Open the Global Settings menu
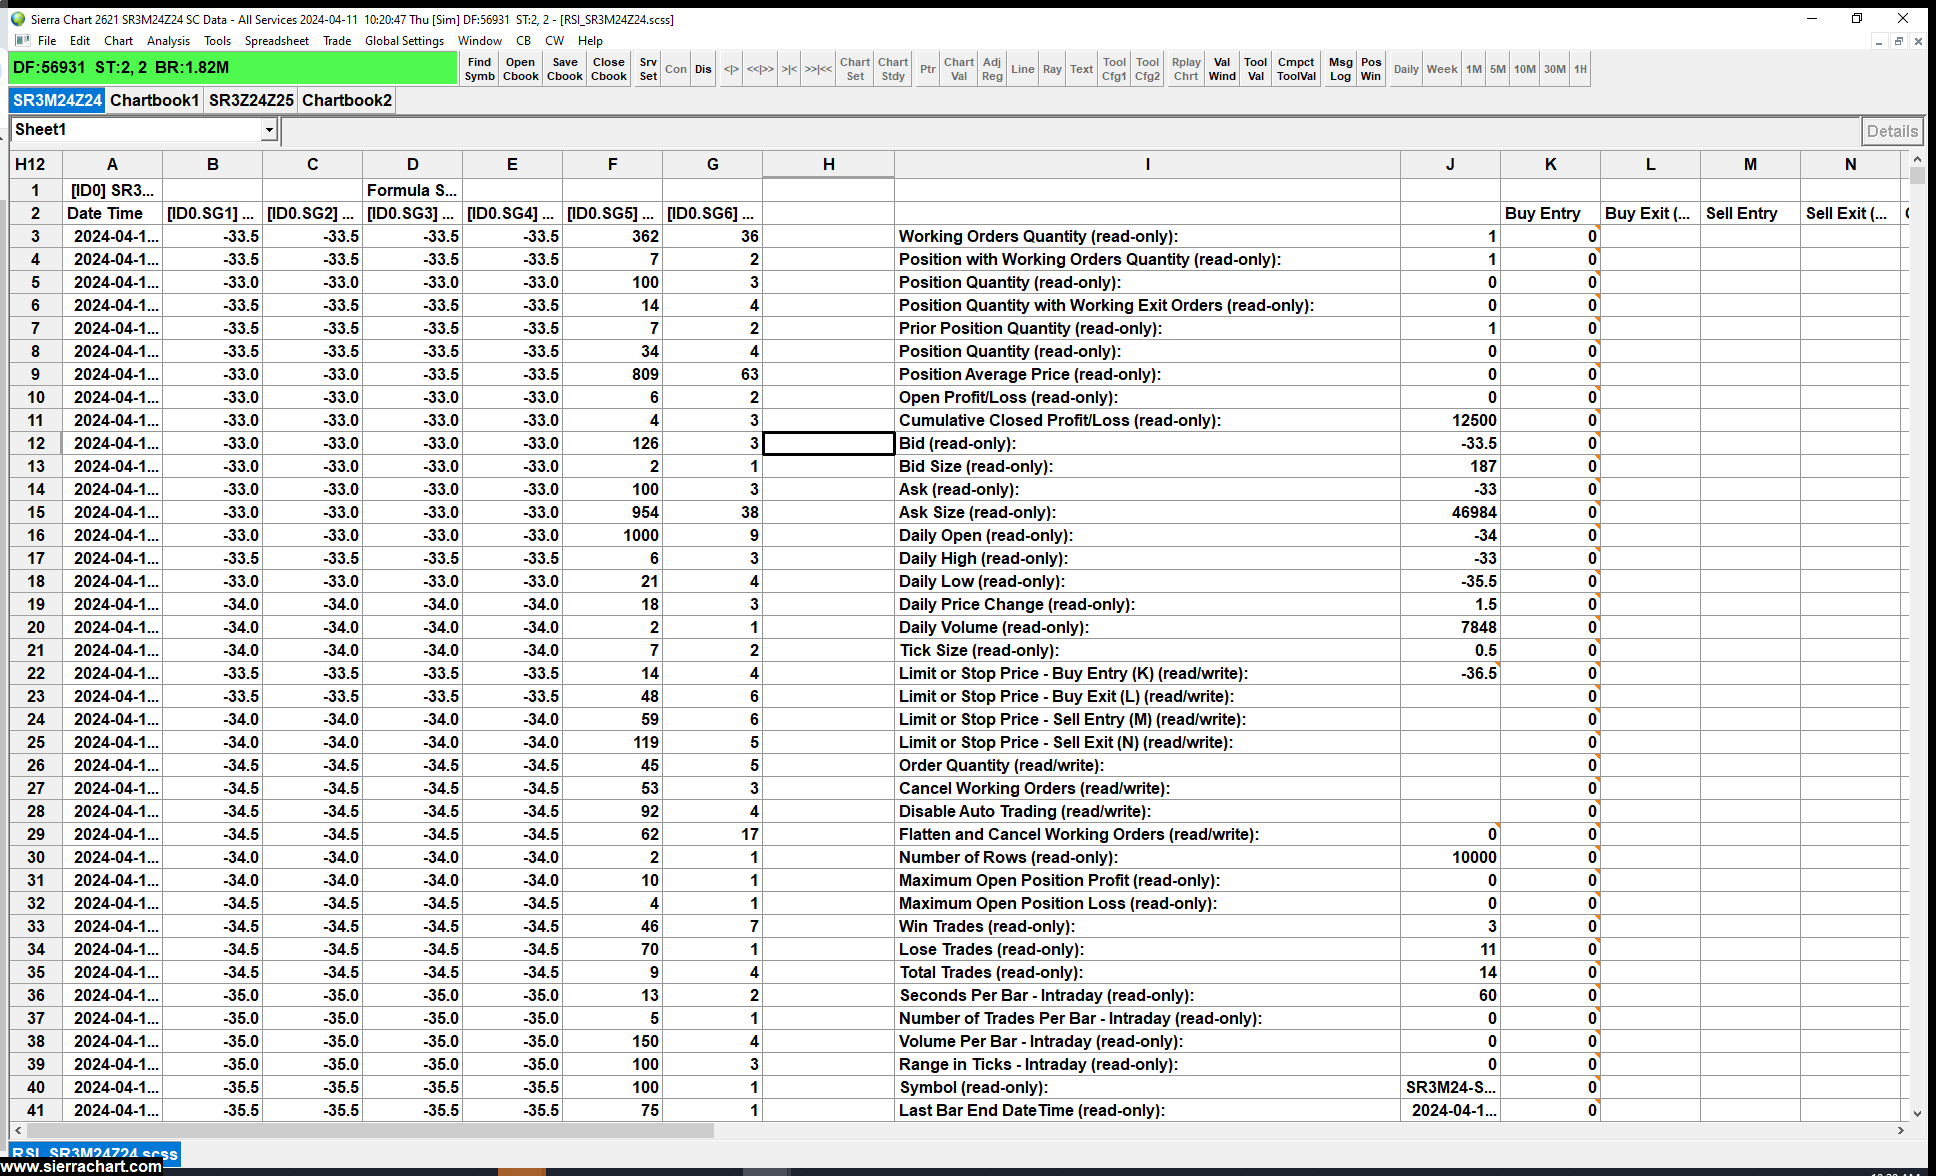Image resolution: width=1936 pixels, height=1176 pixels. pos(404,41)
